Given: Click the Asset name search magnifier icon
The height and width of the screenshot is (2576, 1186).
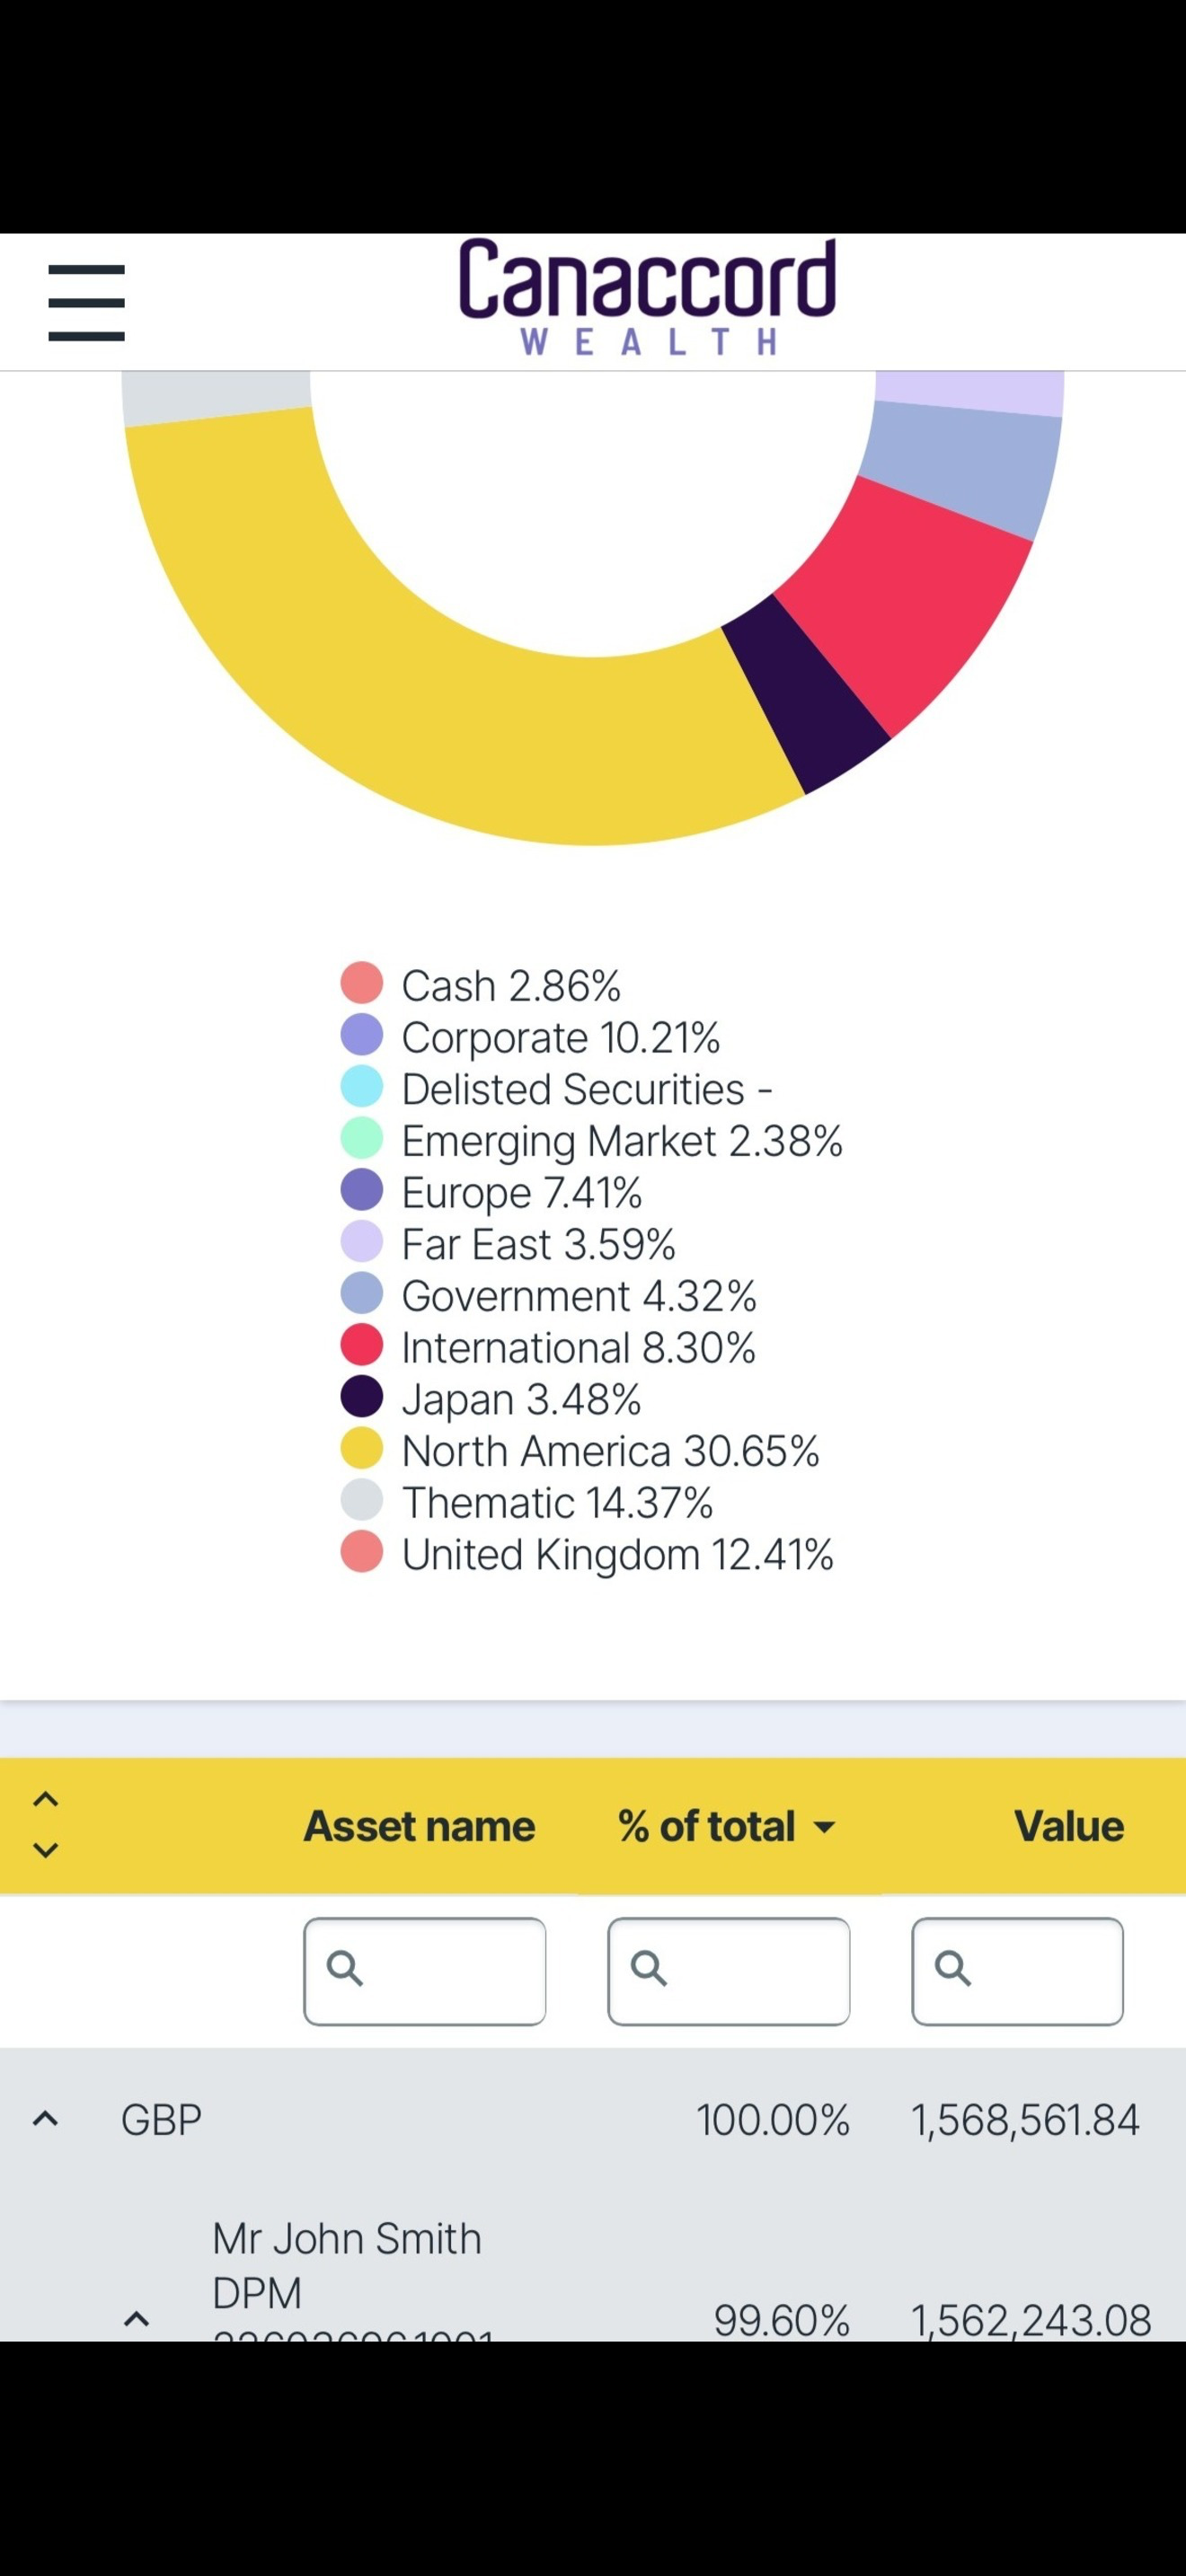Looking at the screenshot, I should pos(345,1967).
